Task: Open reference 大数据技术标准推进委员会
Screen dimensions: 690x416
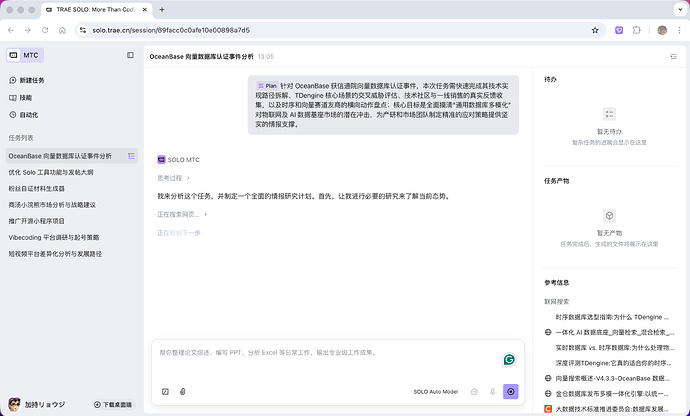Action: click(607, 409)
